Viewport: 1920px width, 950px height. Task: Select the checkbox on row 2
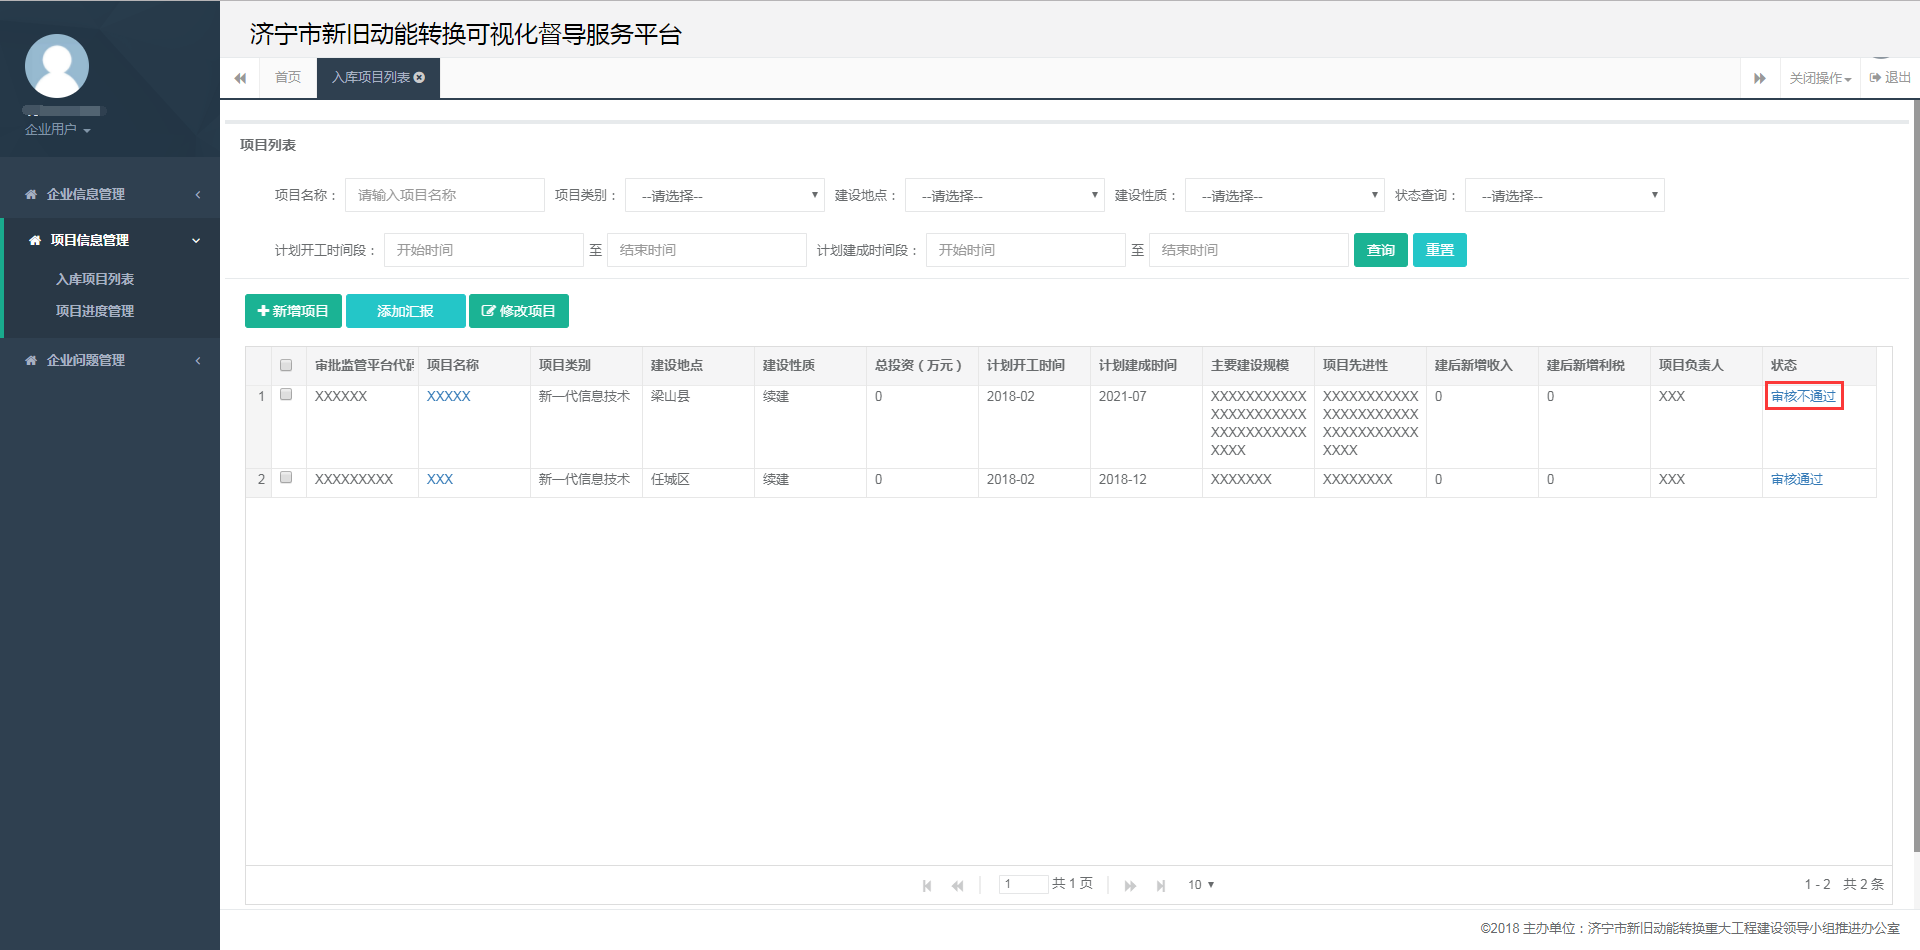pos(286,477)
